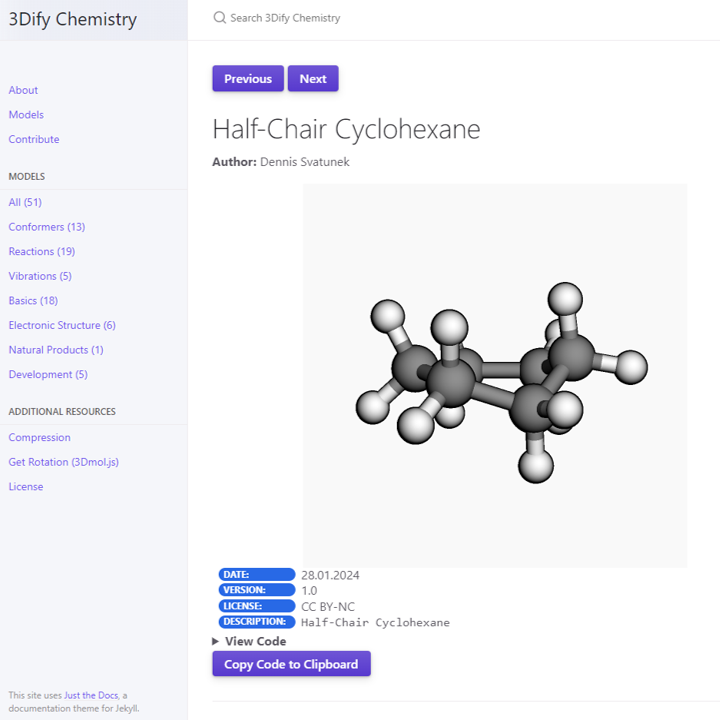Focus the Search 3Dify Chemistry field
This screenshot has width=720, height=720.
point(285,18)
